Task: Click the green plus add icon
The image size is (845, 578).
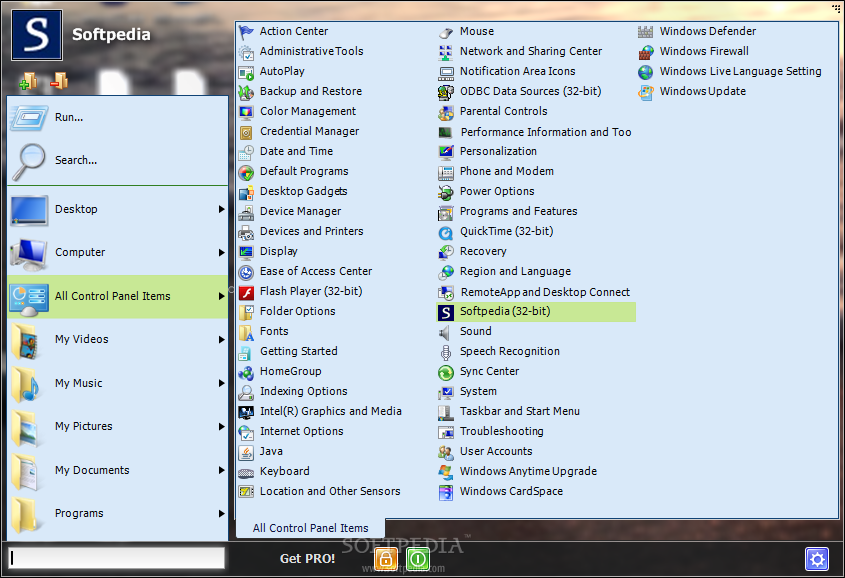Action: tap(28, 81)
